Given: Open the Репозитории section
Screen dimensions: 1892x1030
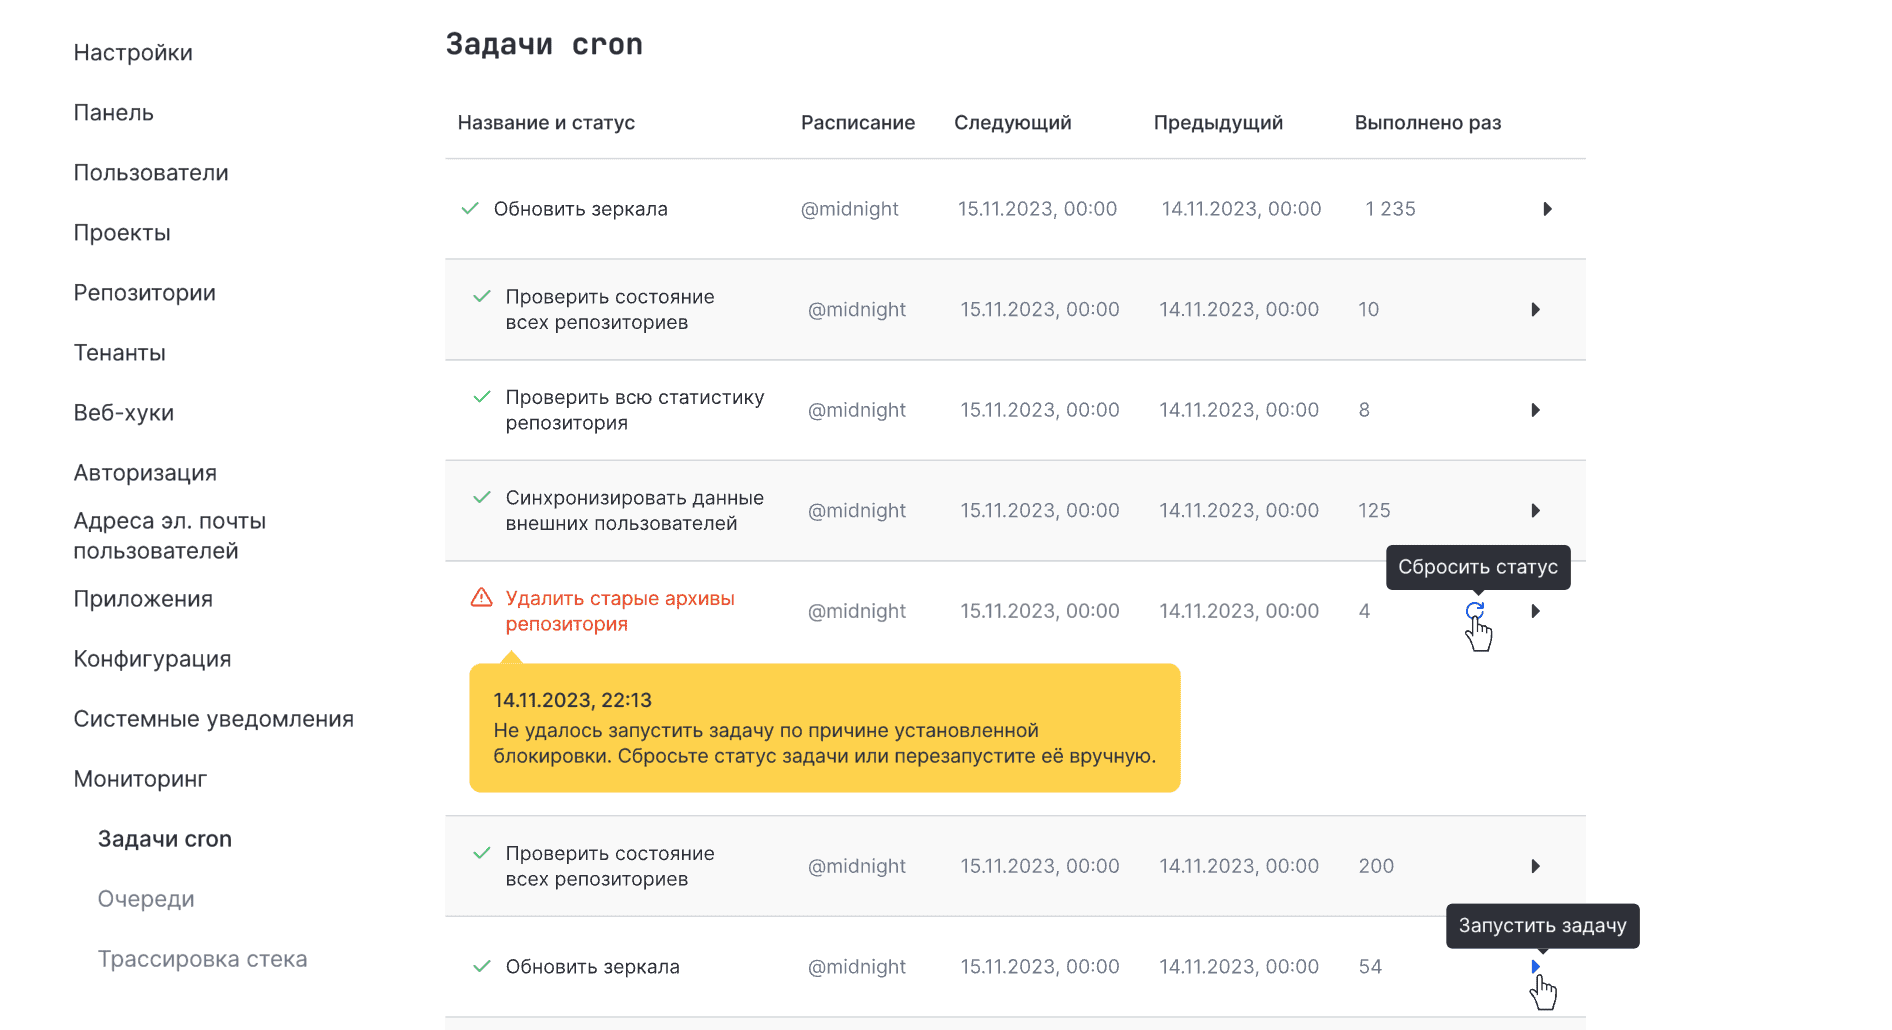Looking at the screenshot, I should (x=144, y=293).
